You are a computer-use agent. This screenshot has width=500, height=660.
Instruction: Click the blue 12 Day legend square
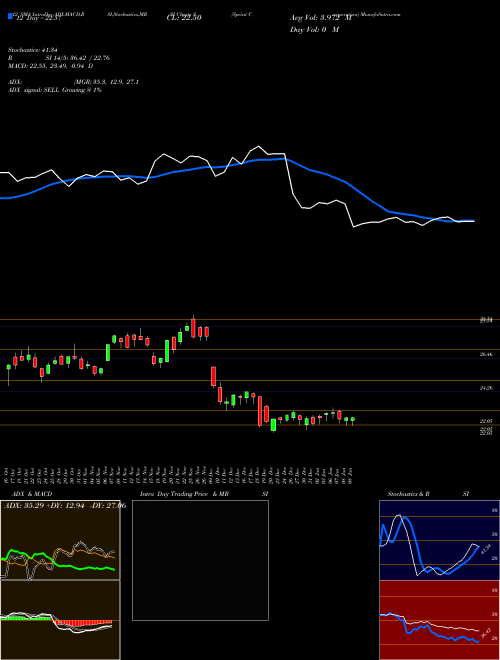pyautogui.click(x=10, y=16)
